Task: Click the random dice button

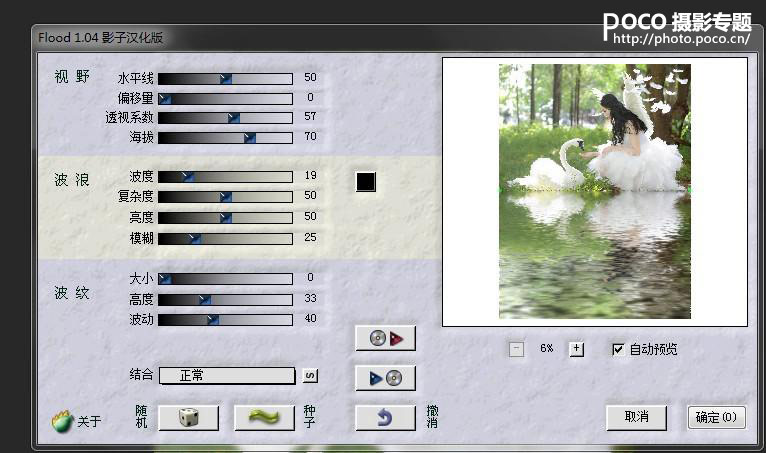Action: coord(188,418)
